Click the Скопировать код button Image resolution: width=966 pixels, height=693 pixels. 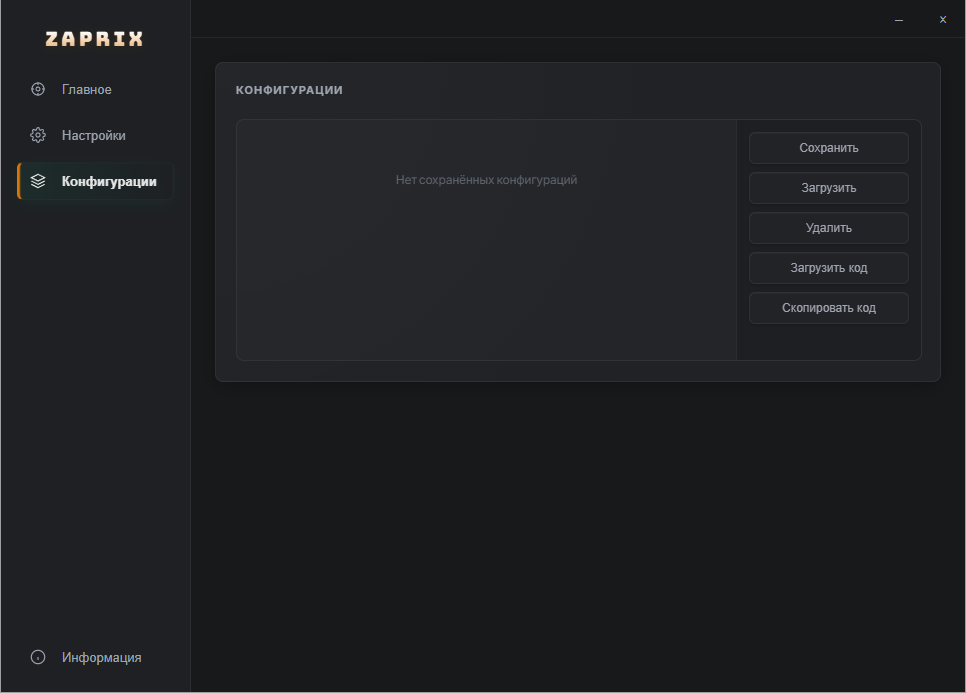(x=829, y=308)
